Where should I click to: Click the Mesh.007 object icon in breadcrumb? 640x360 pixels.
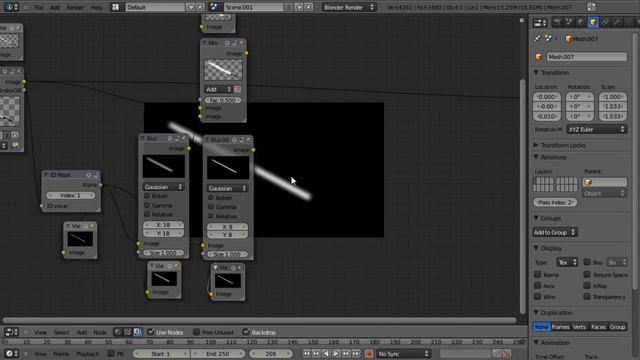pos(568,39)
